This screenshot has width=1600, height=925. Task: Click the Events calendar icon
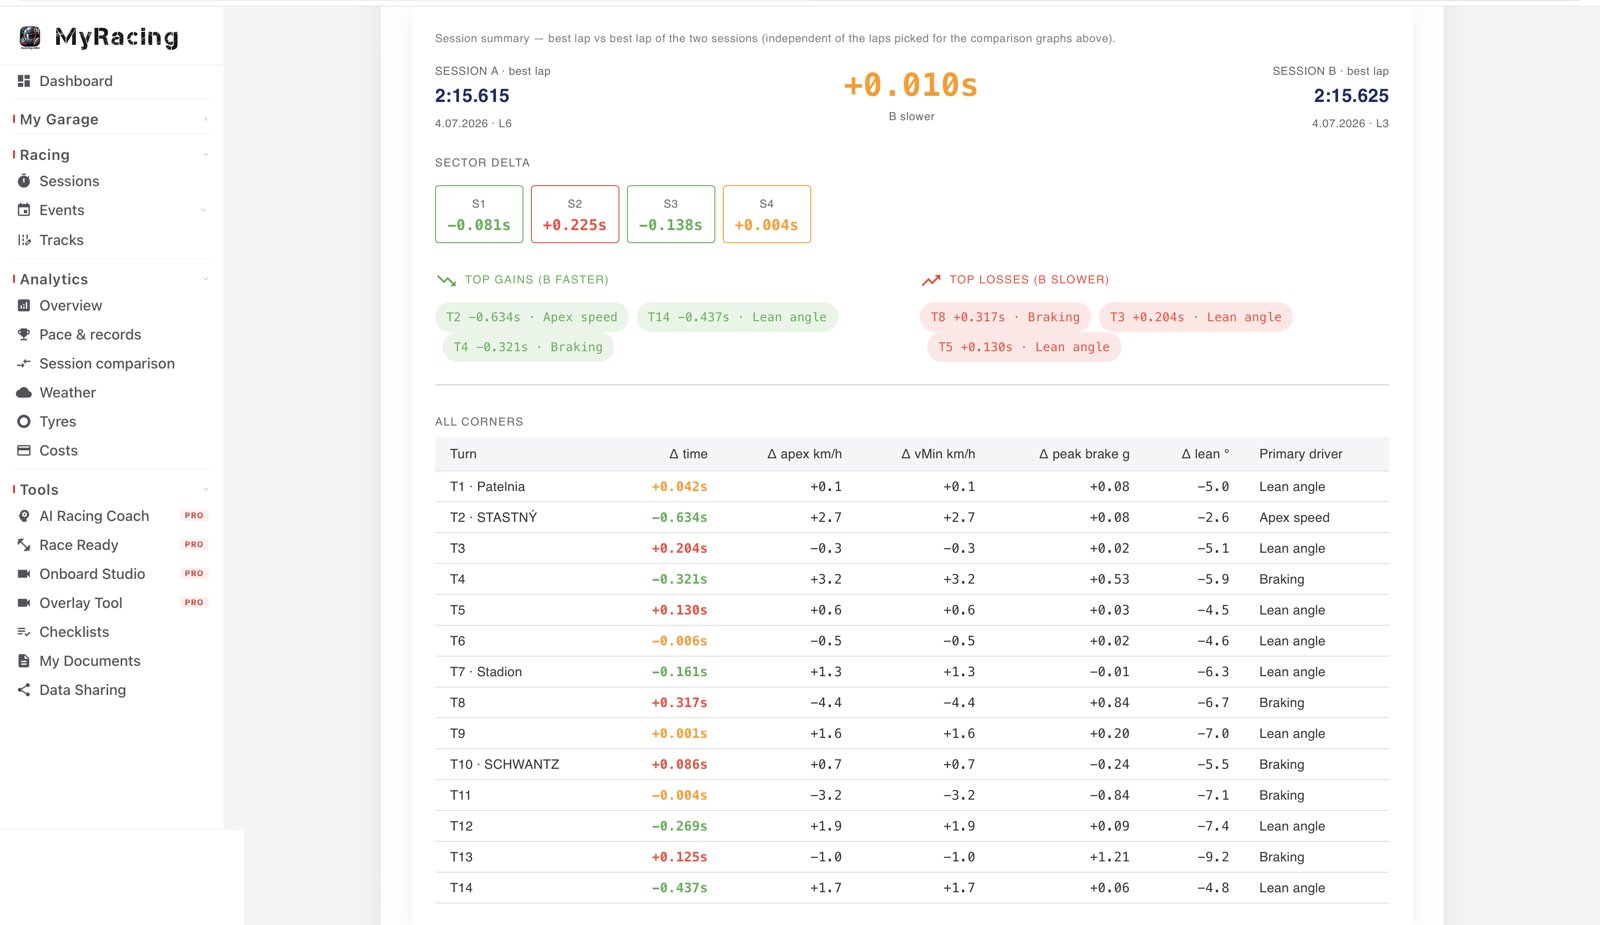[24, 210]
